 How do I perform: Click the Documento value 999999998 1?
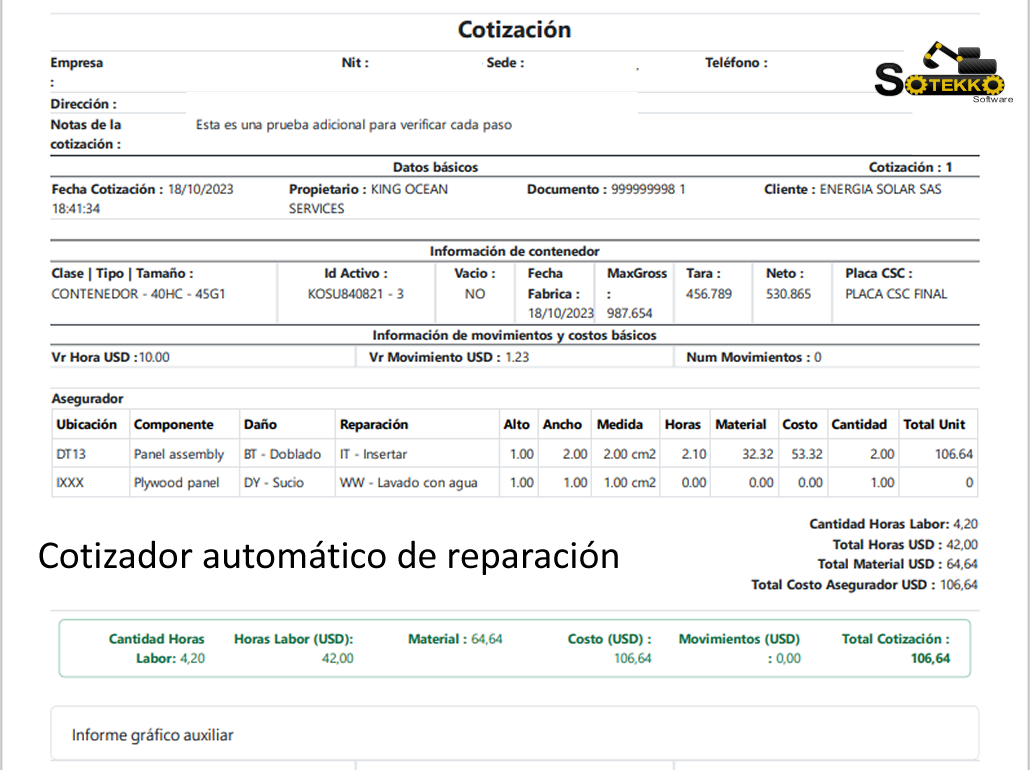(x=648, y=189)
